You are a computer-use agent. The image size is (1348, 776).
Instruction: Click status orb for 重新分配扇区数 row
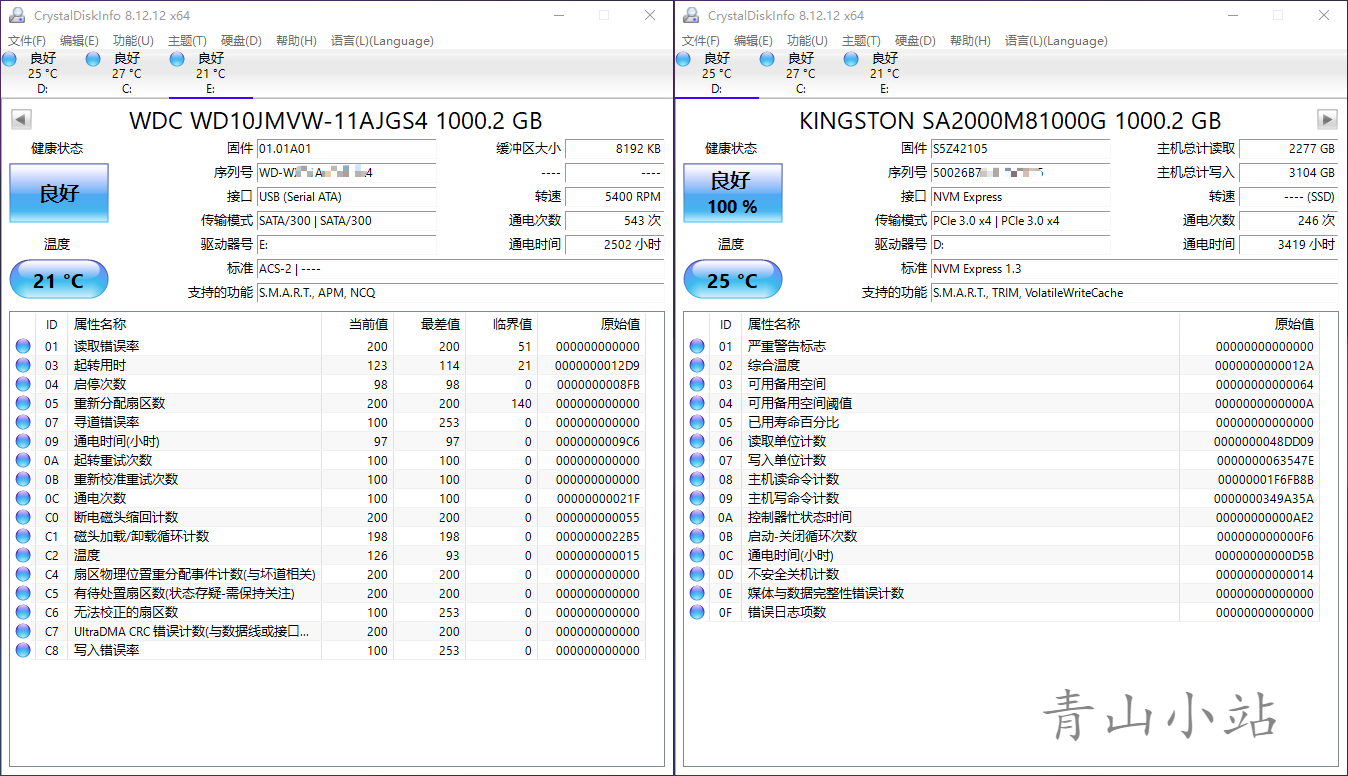23,403
